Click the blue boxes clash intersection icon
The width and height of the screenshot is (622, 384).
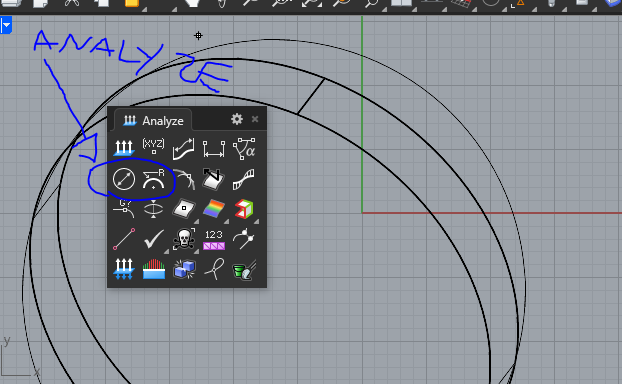pyautogui.click(x=184, y=269)
